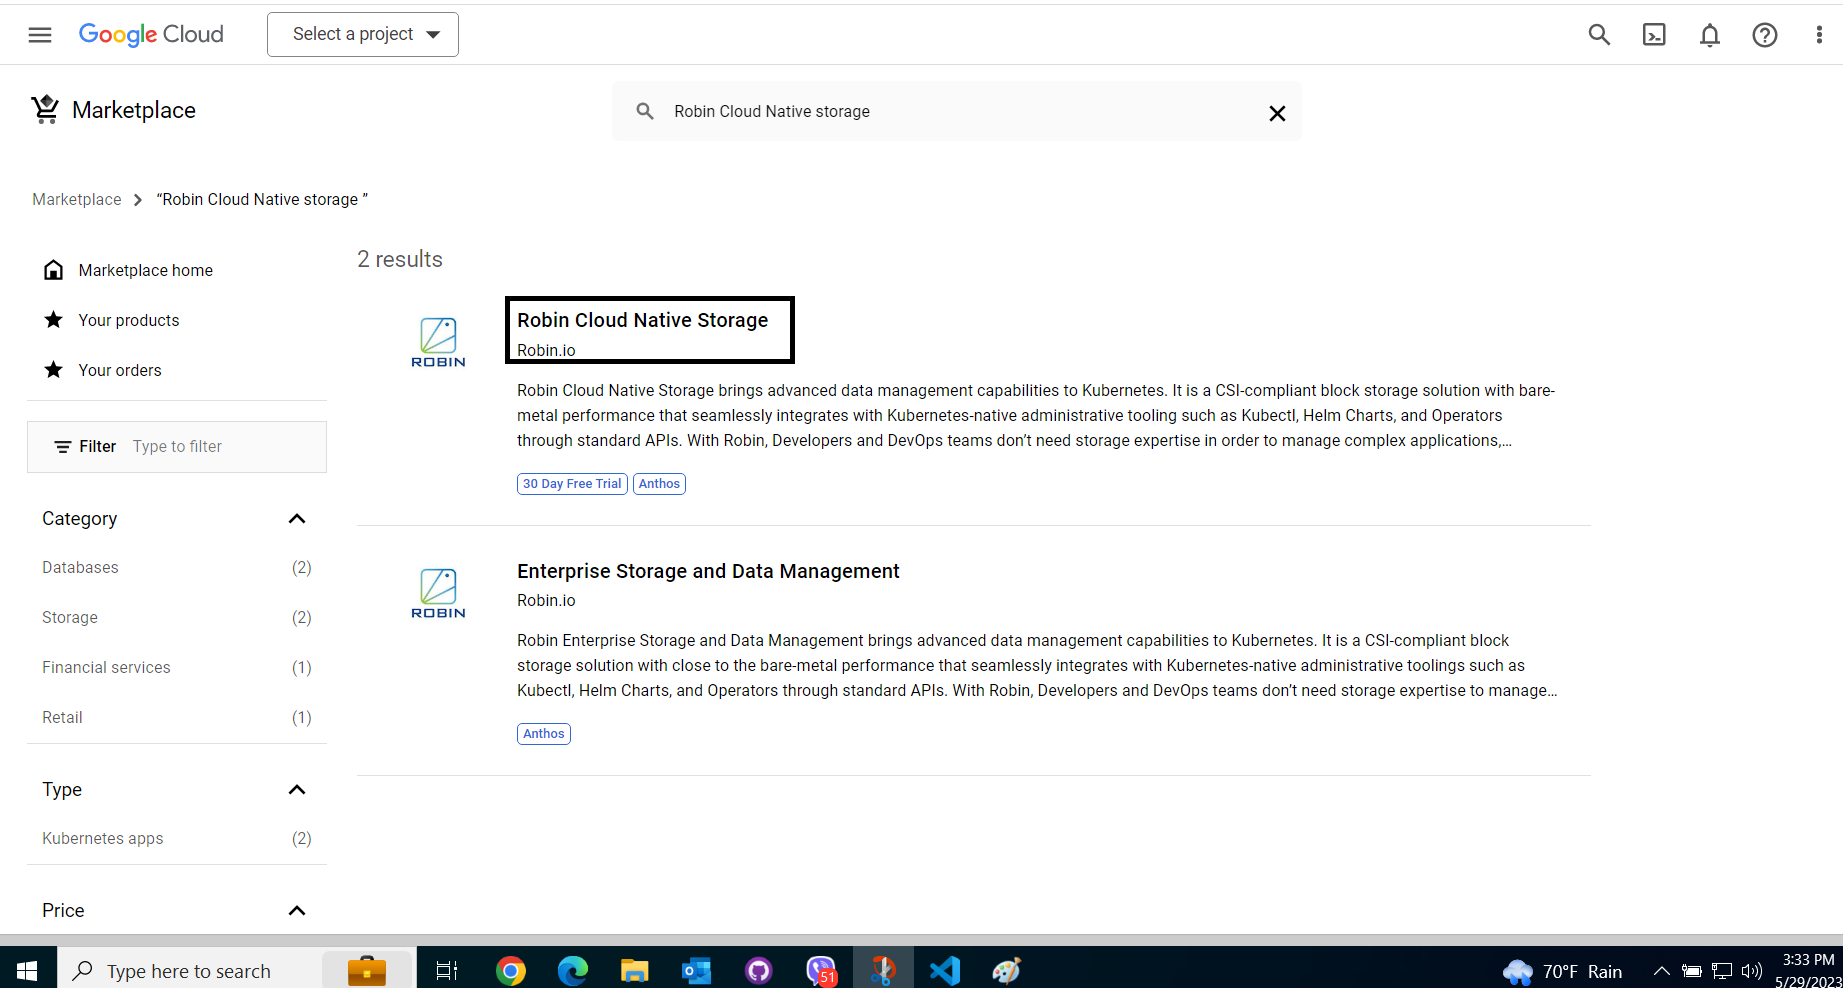This screenshot has height=988, width=1843.
Task: Open the three-dot more options menu
Action: pyautogui.click(x=1818, y=35)
